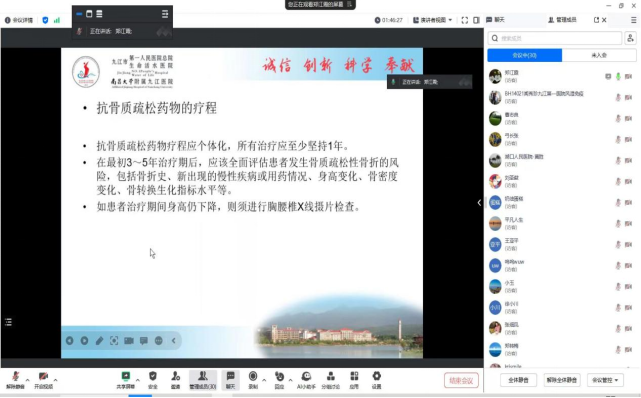The width and height of the screenshot is (641, 398).
Task: Open Meeting Control dropdown
Action: 605,380
